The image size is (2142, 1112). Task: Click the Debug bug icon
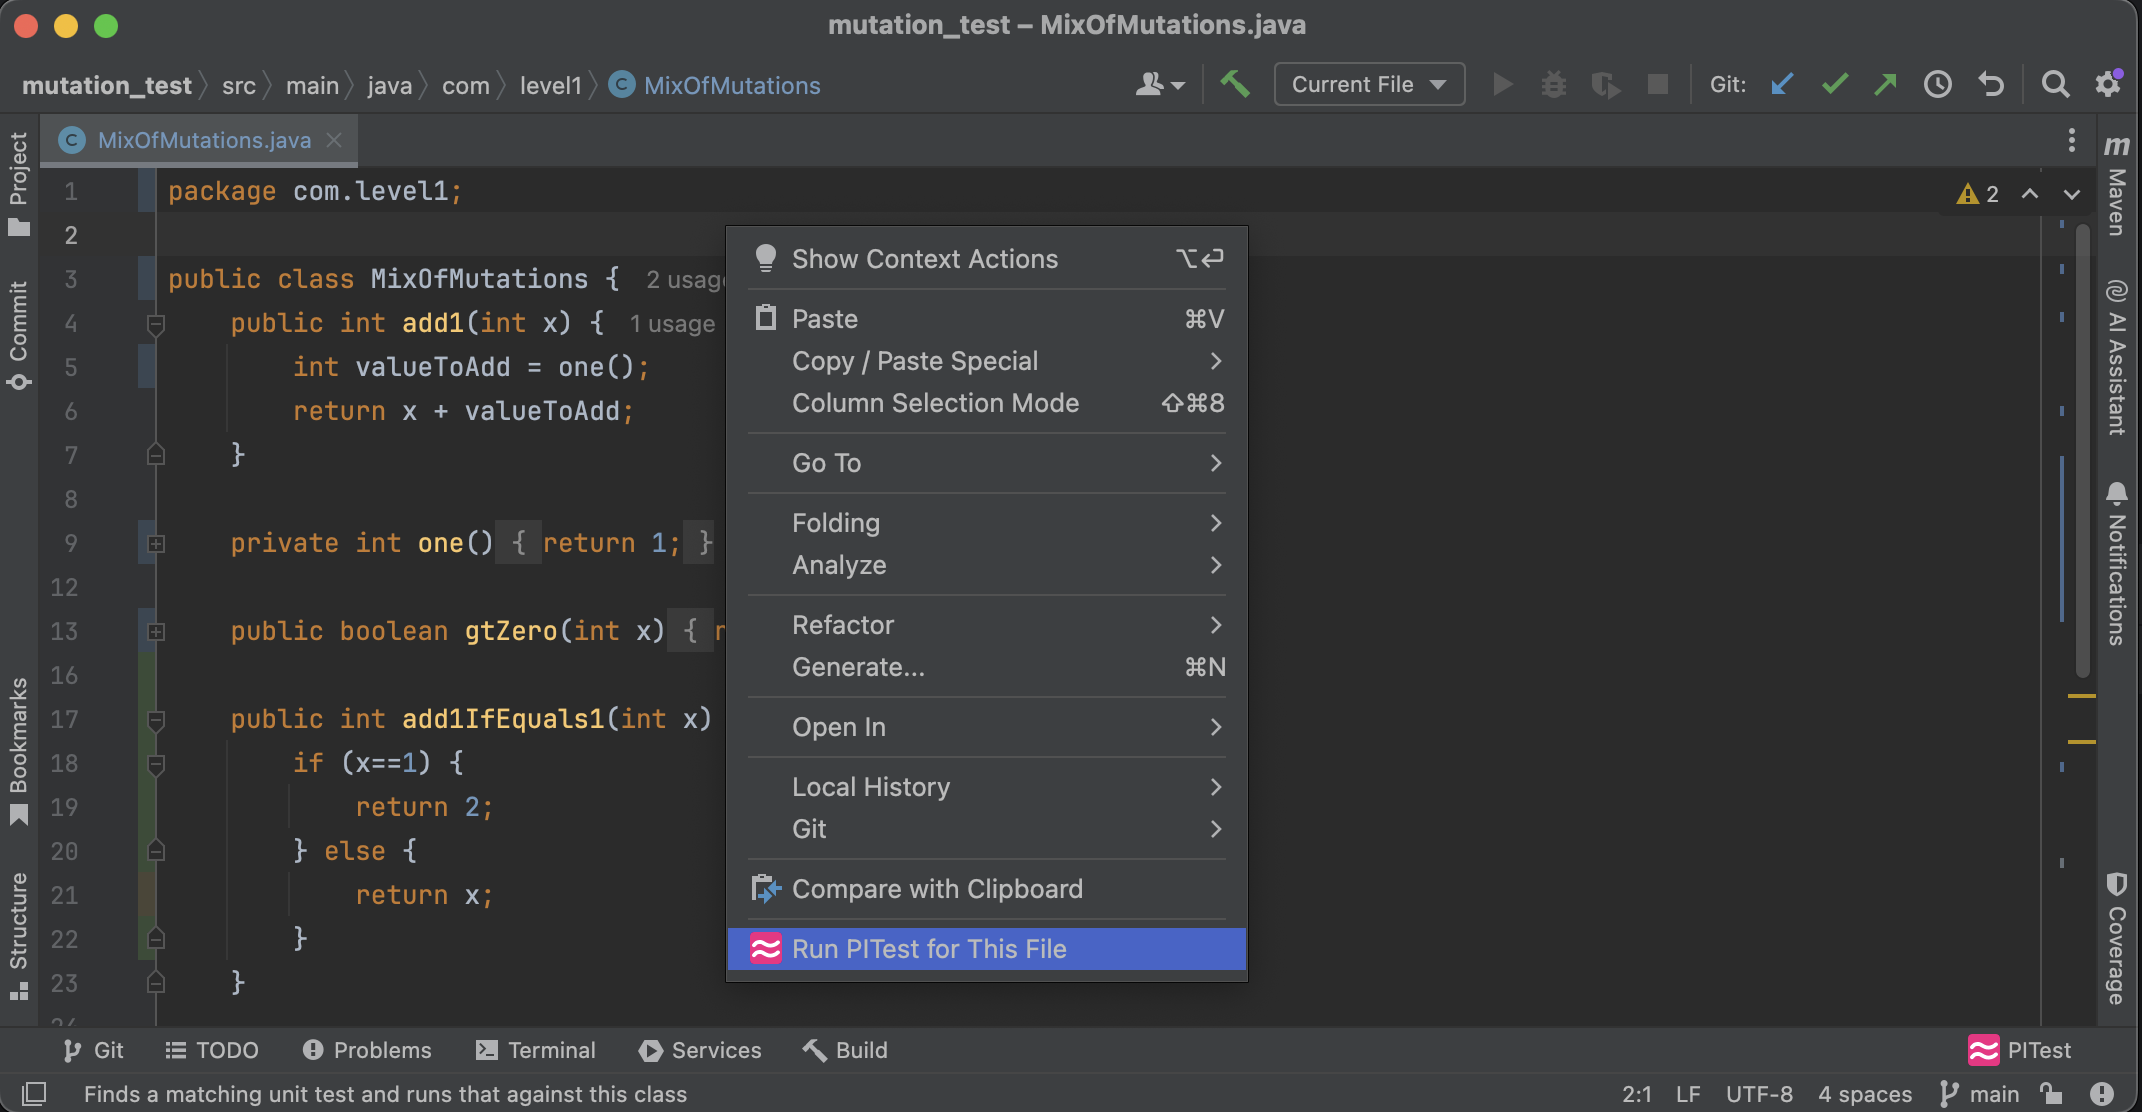point(1553,84)
